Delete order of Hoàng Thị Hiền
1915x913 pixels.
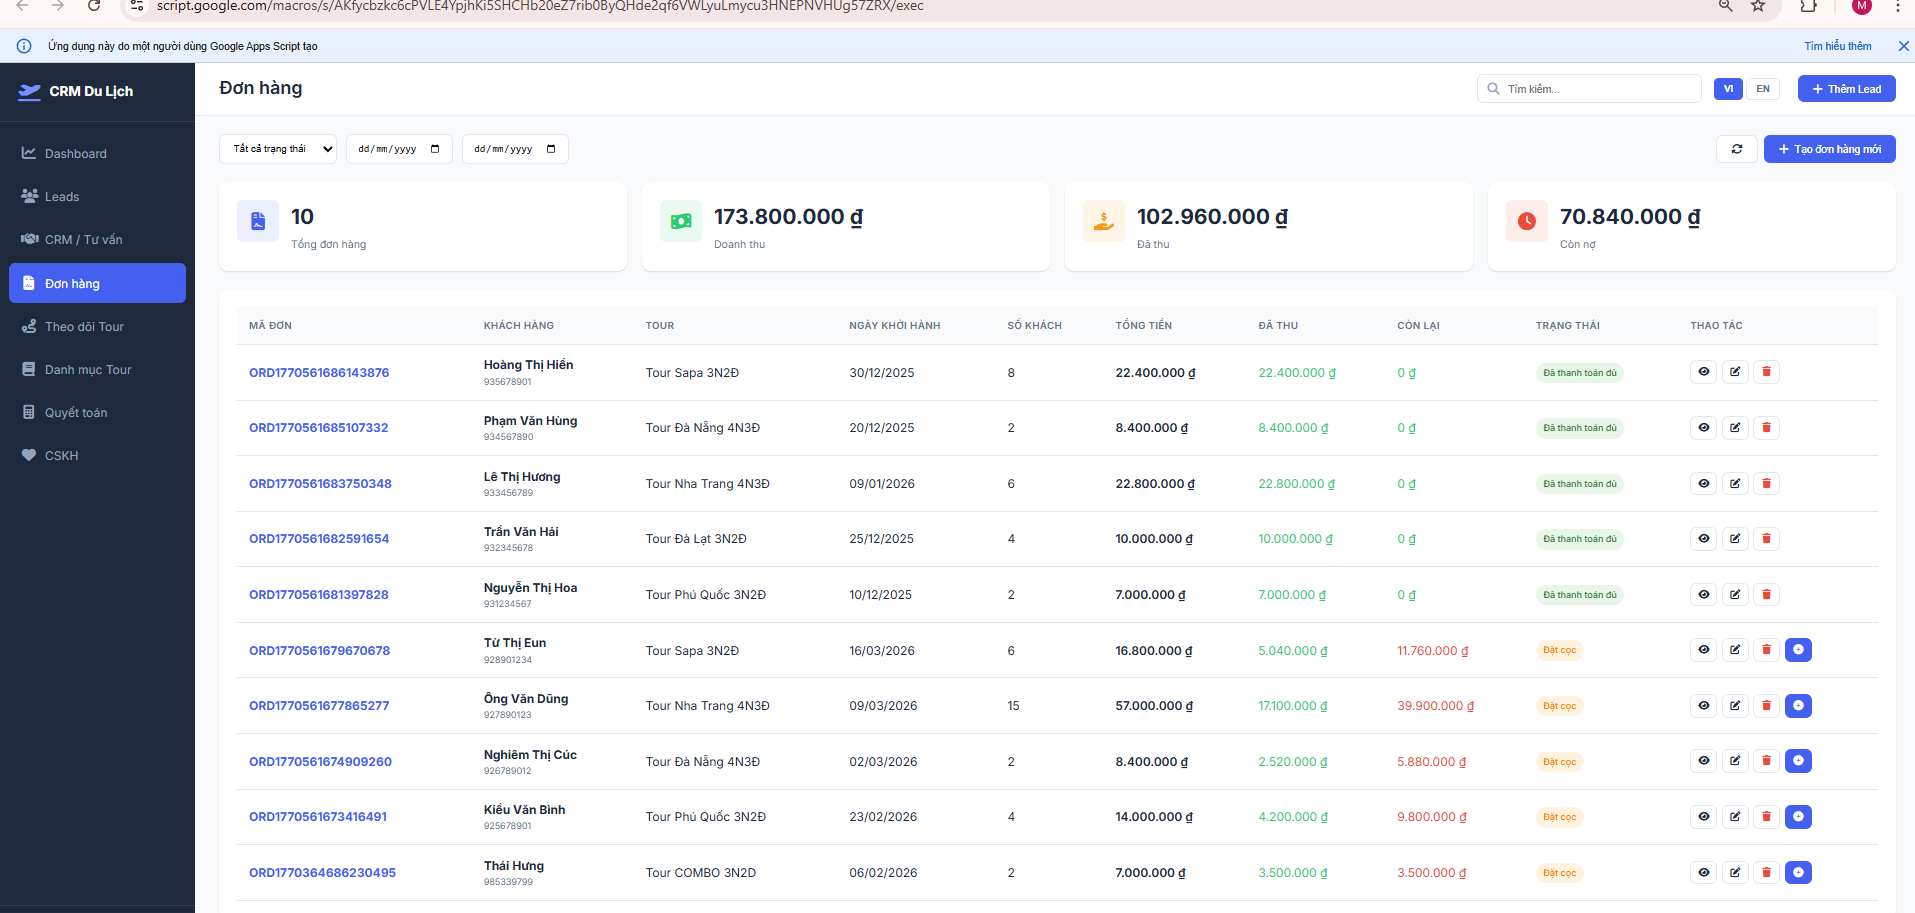point(1766,372)
